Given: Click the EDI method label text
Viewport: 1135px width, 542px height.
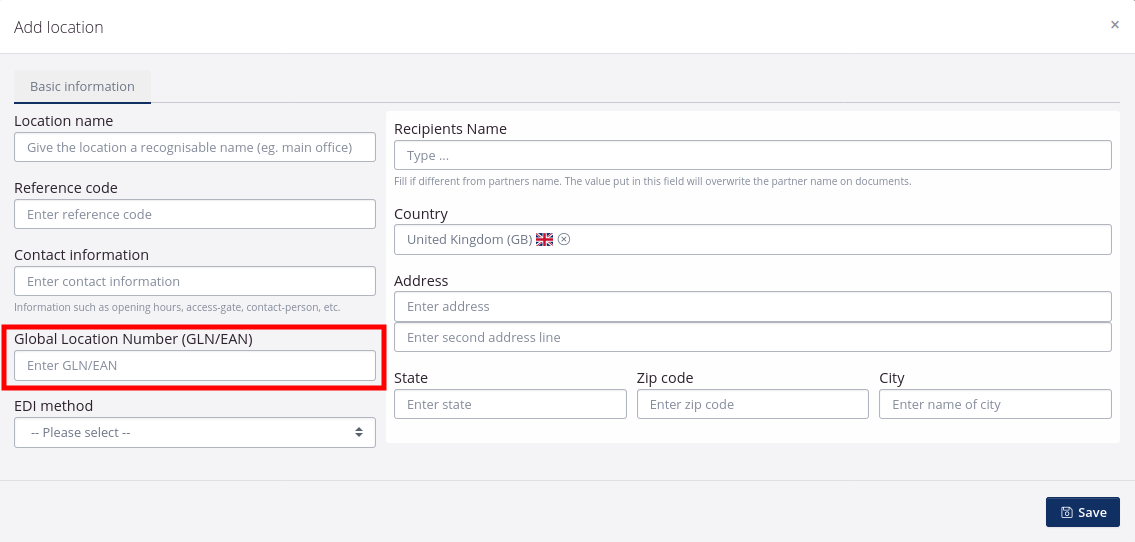Looking at the screenshot, I should coord(53,406).
